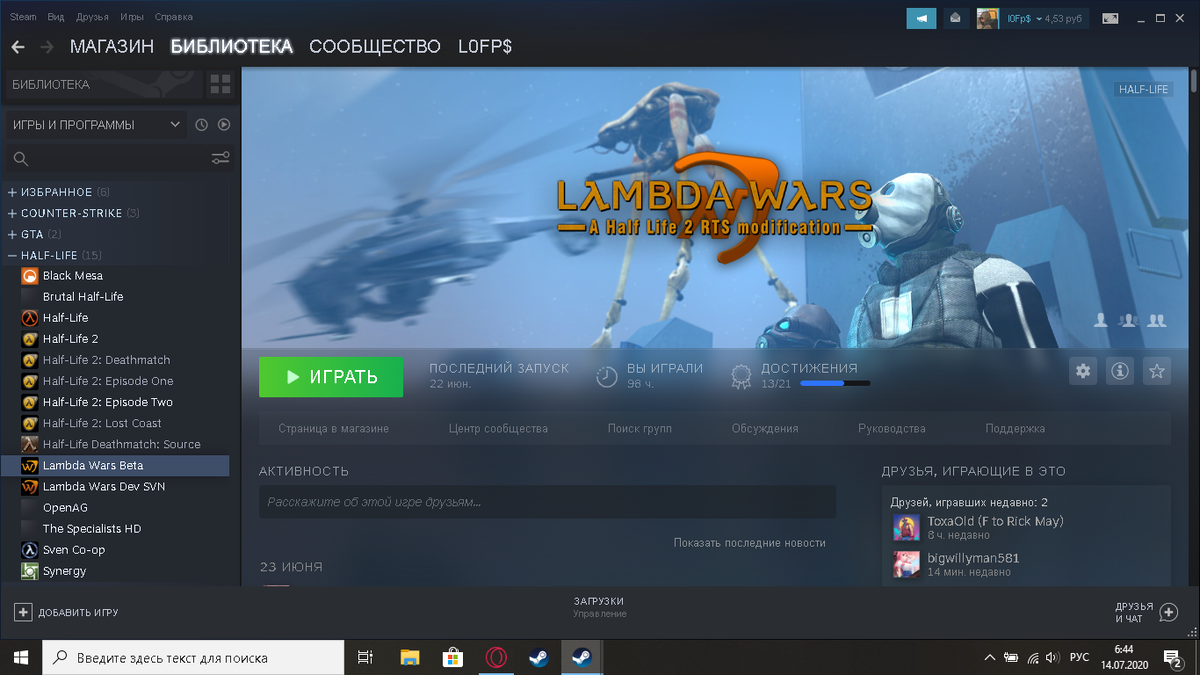Click the back navigation arrow
This screenshot has height=675, width=1200.
coord(18,47)
